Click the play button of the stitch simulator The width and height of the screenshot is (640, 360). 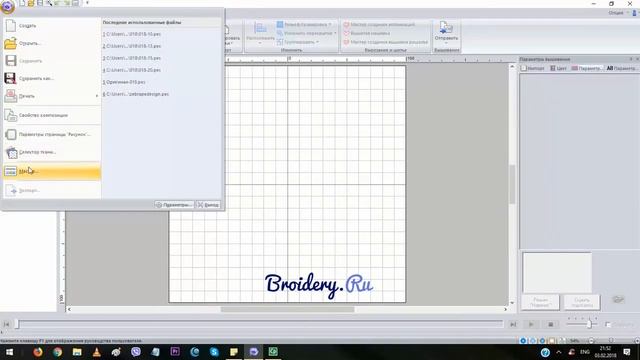coord(531,324)
